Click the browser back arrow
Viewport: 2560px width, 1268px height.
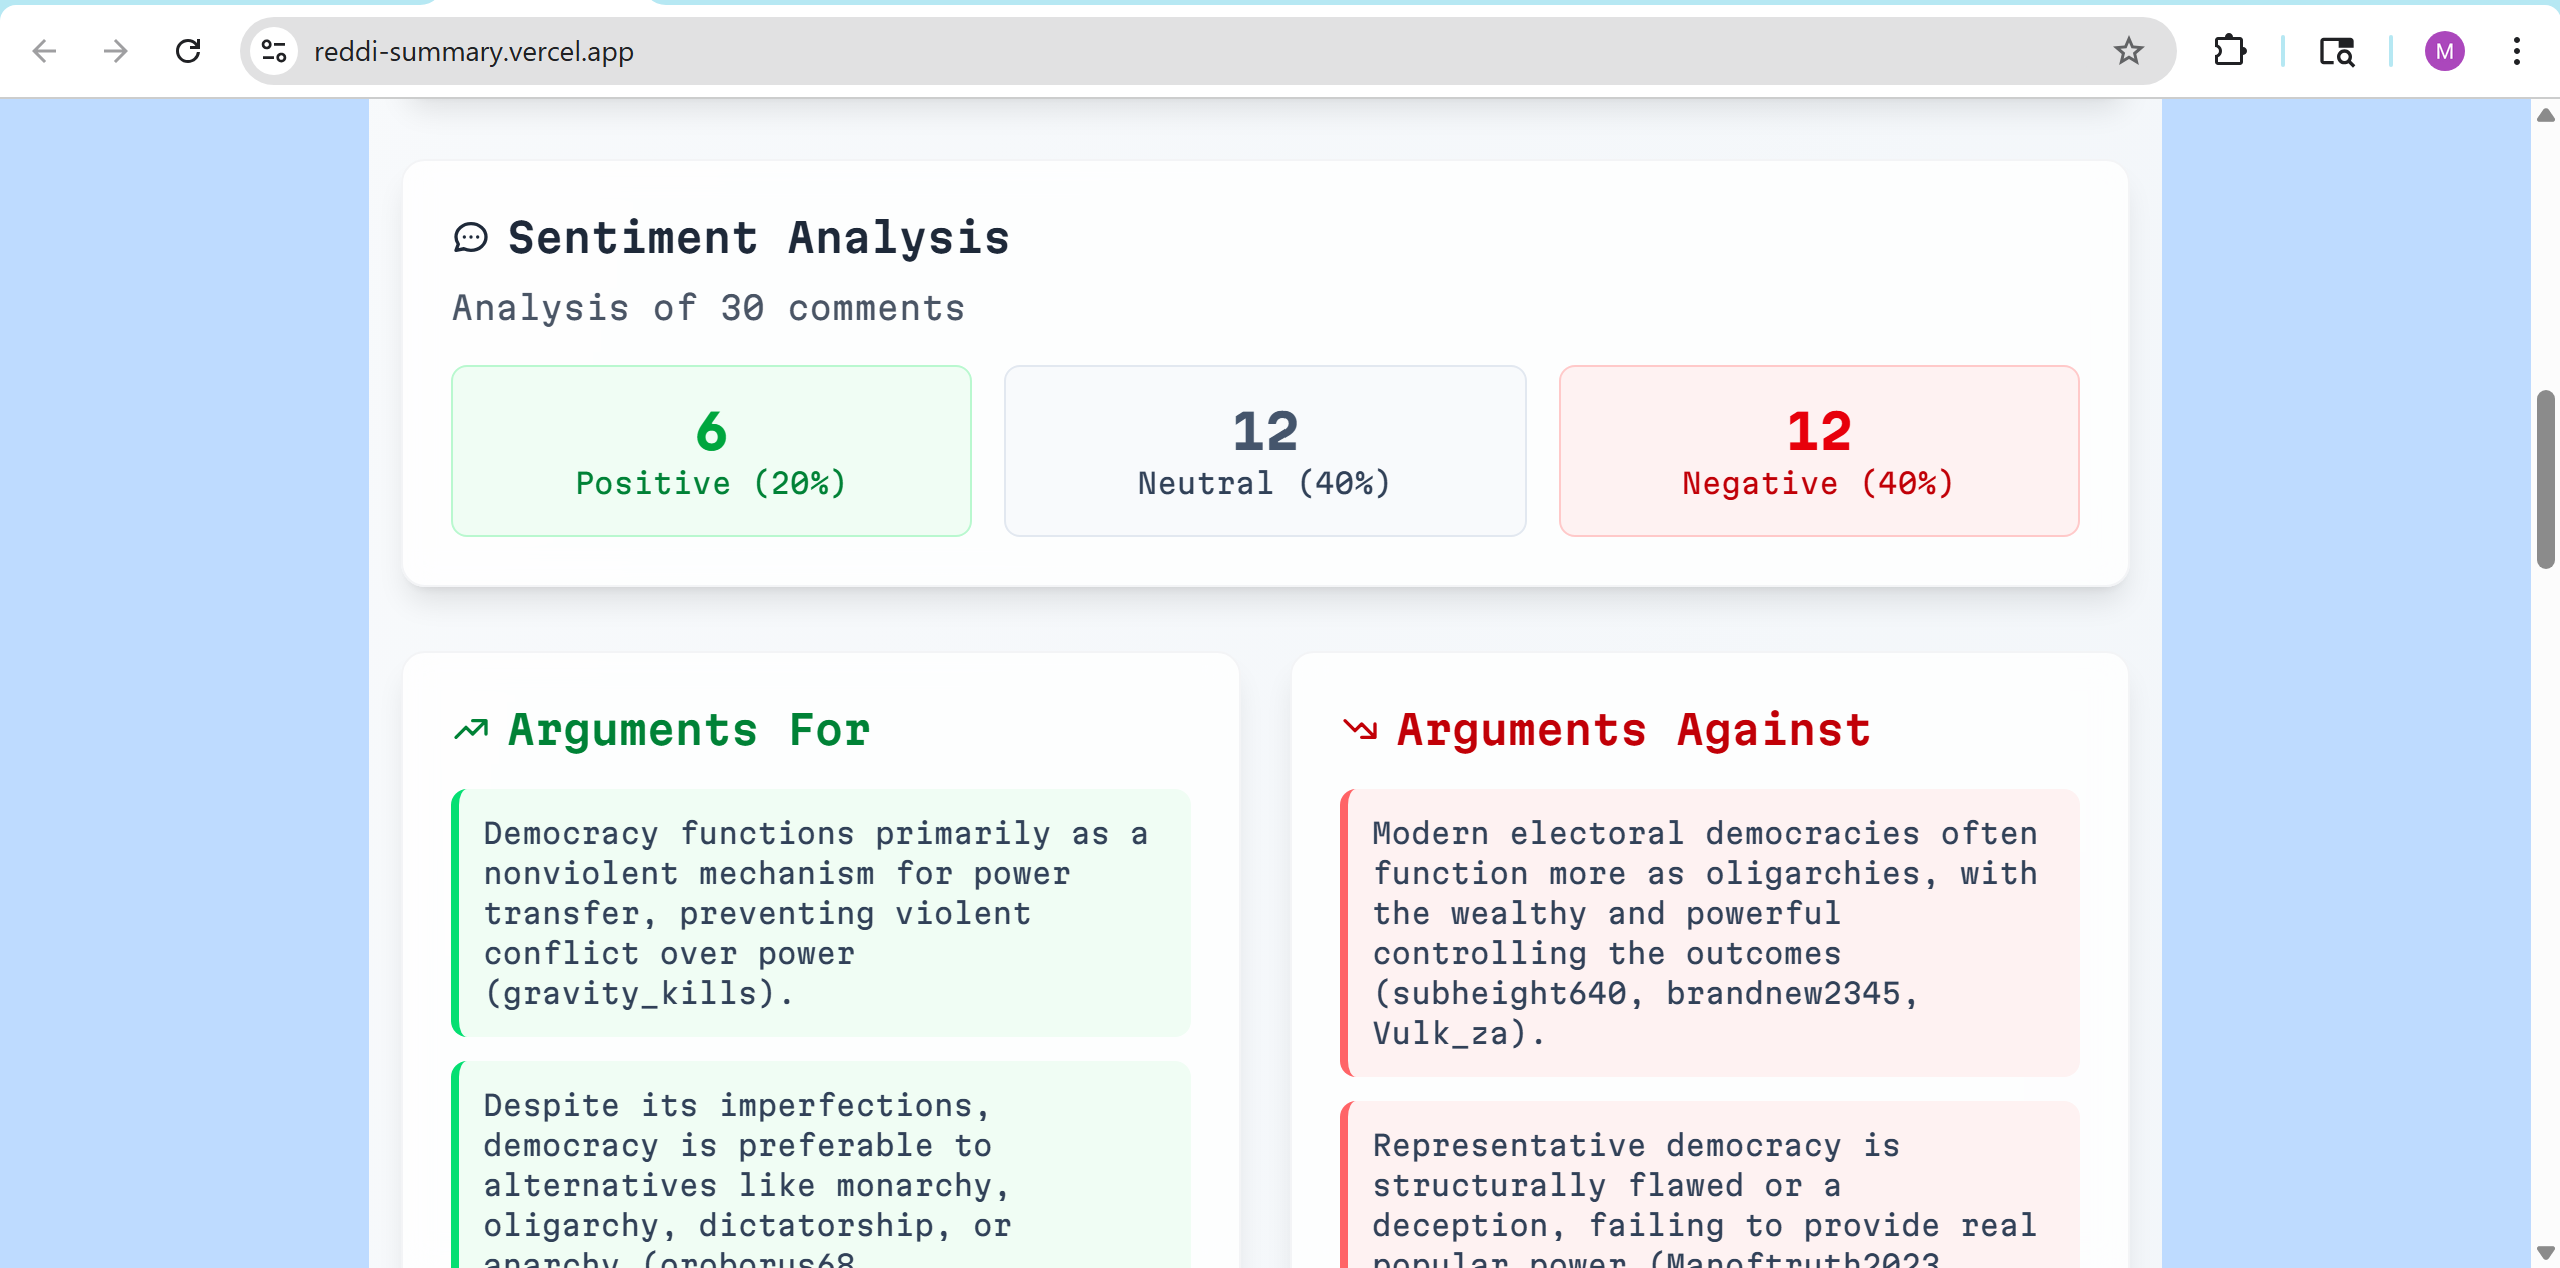click(x=44, y=51)
